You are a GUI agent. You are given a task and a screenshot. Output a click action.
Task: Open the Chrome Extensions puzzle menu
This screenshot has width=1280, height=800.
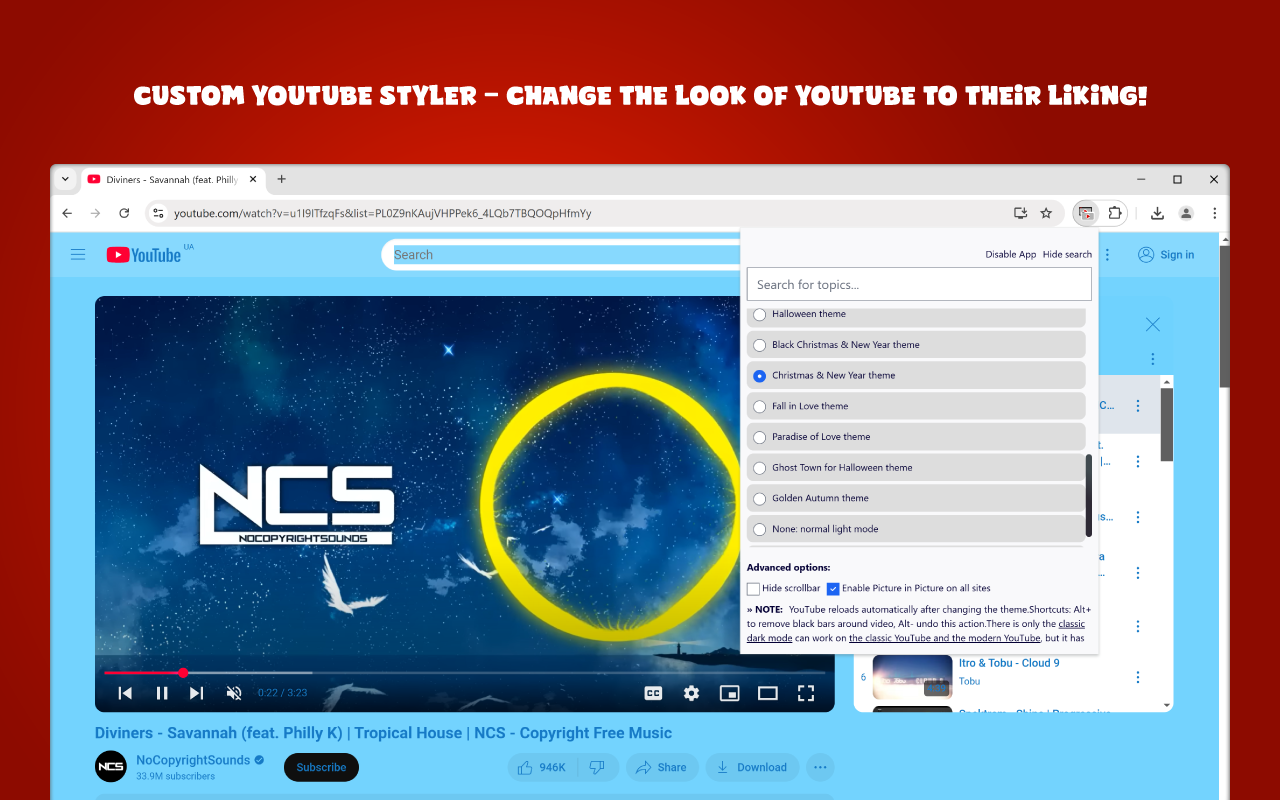1115,213
